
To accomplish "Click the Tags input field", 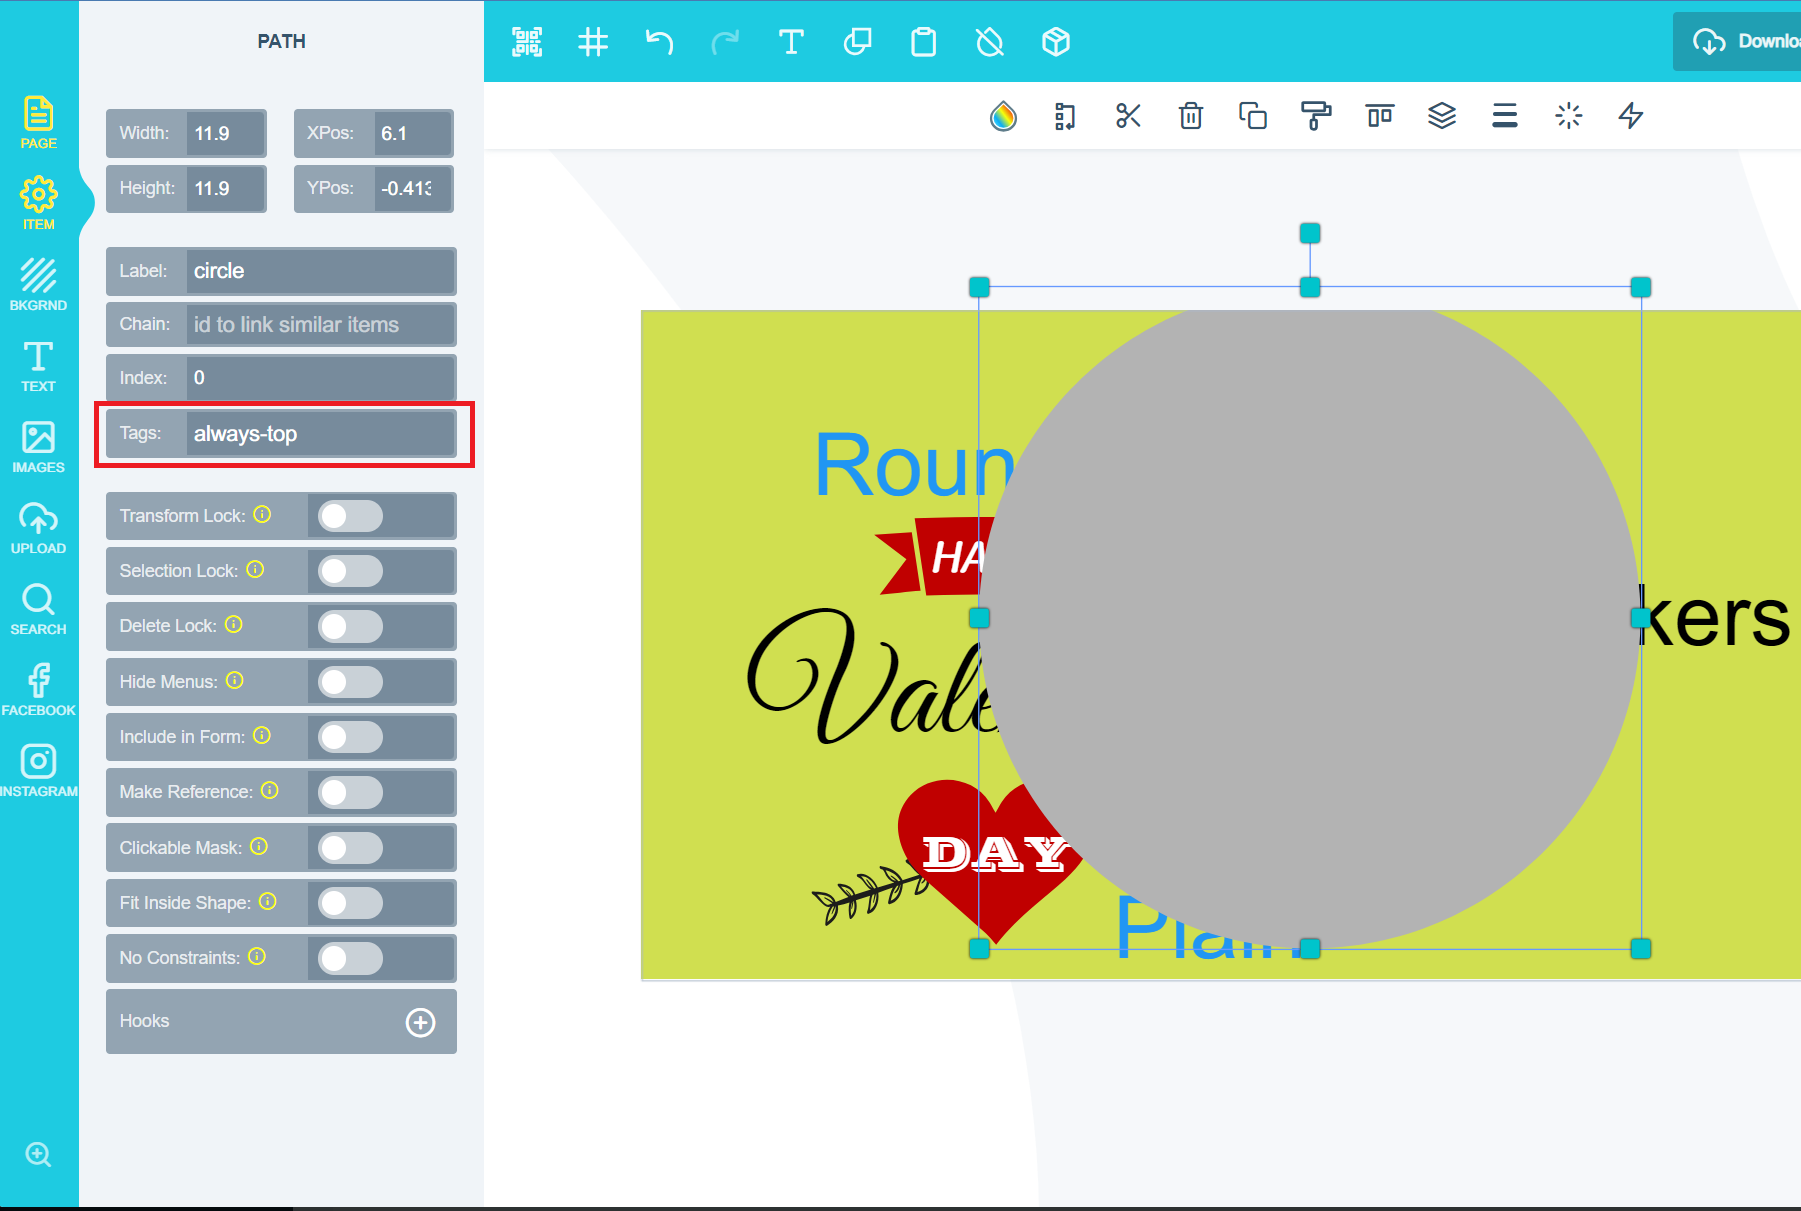I will [320, 434].
